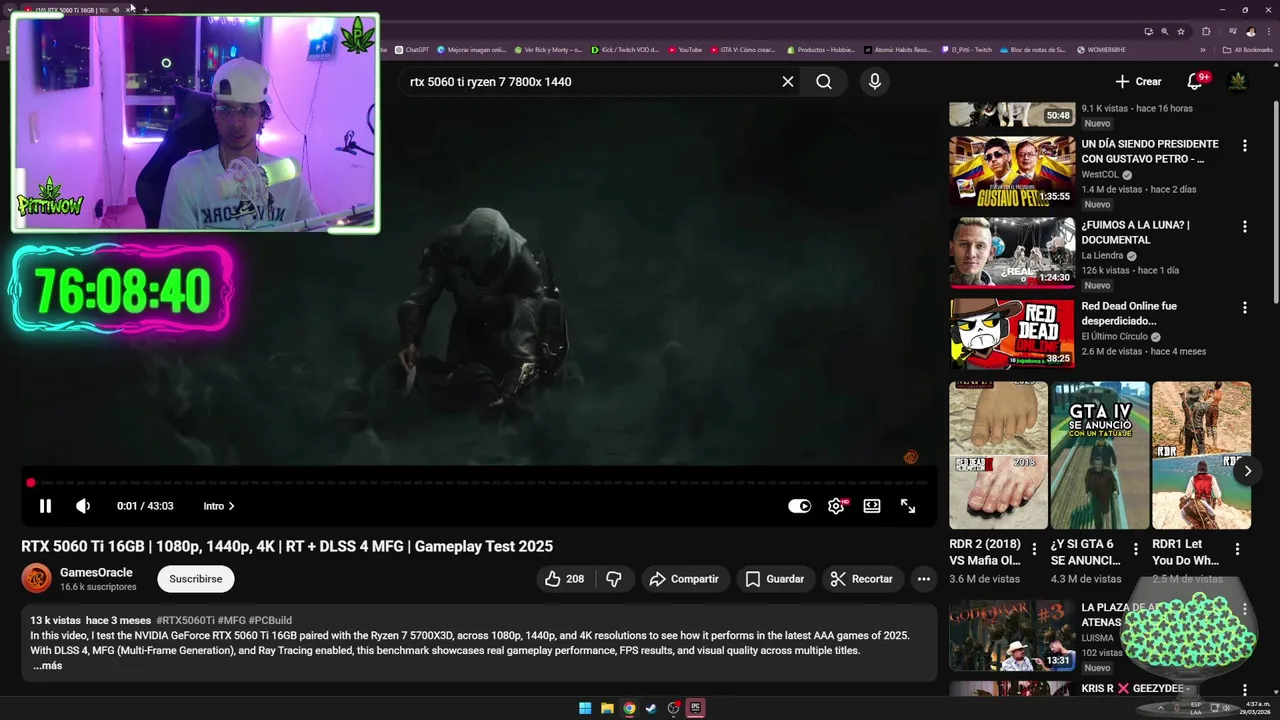The image size is (1280, 720).
Task: Open GamesOracle channel avatar
Action: tap(36, 578)
